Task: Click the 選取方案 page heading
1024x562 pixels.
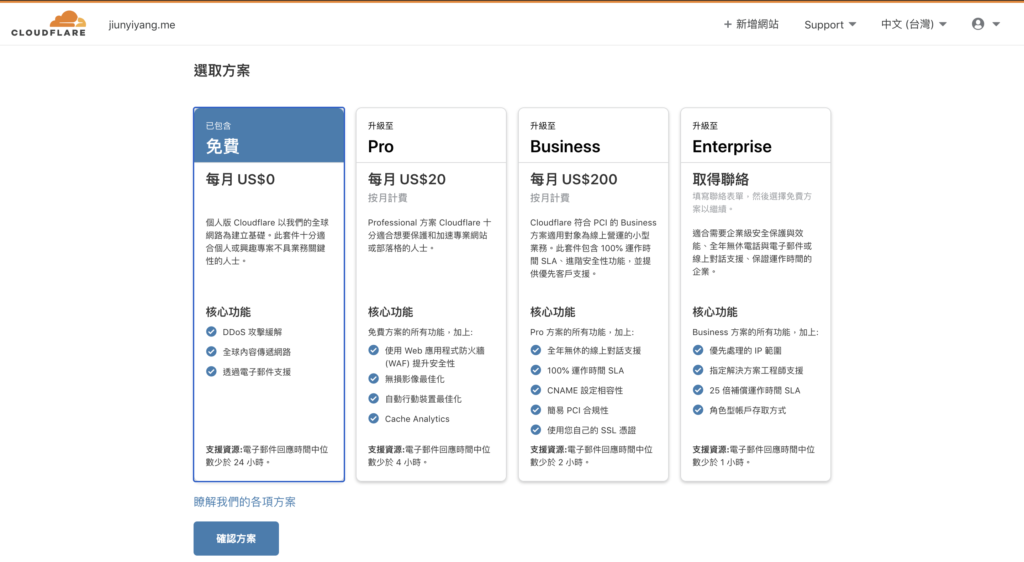Action: (221, 70)
